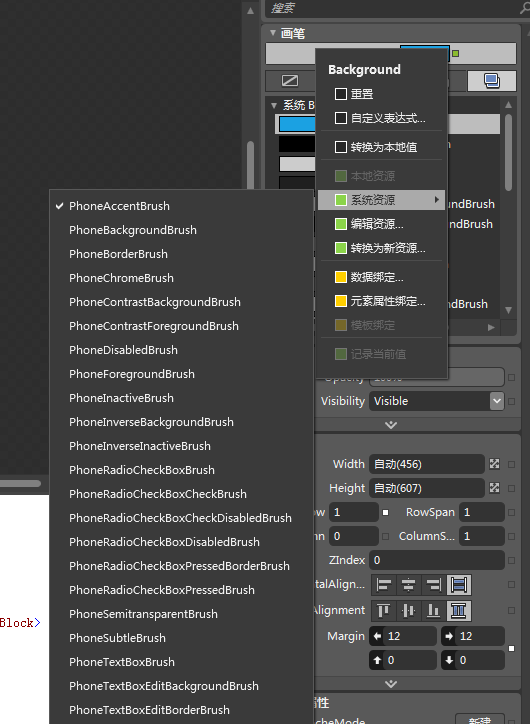Choose horizontal stretch alignment
Image resolution: width=530 pixels, height=724 pixels.
click(459, 585)
